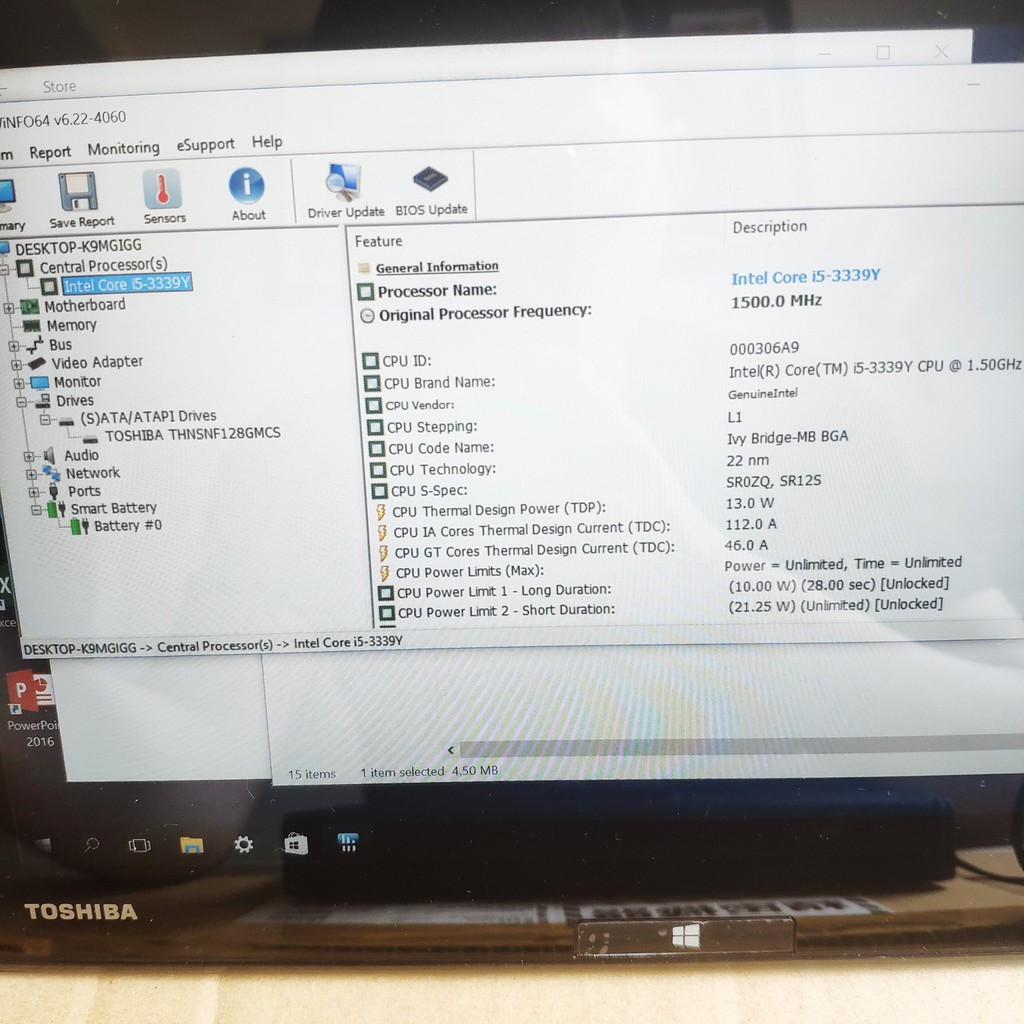Open the Report menu
1024x1024 pixels.
point(50,151)
